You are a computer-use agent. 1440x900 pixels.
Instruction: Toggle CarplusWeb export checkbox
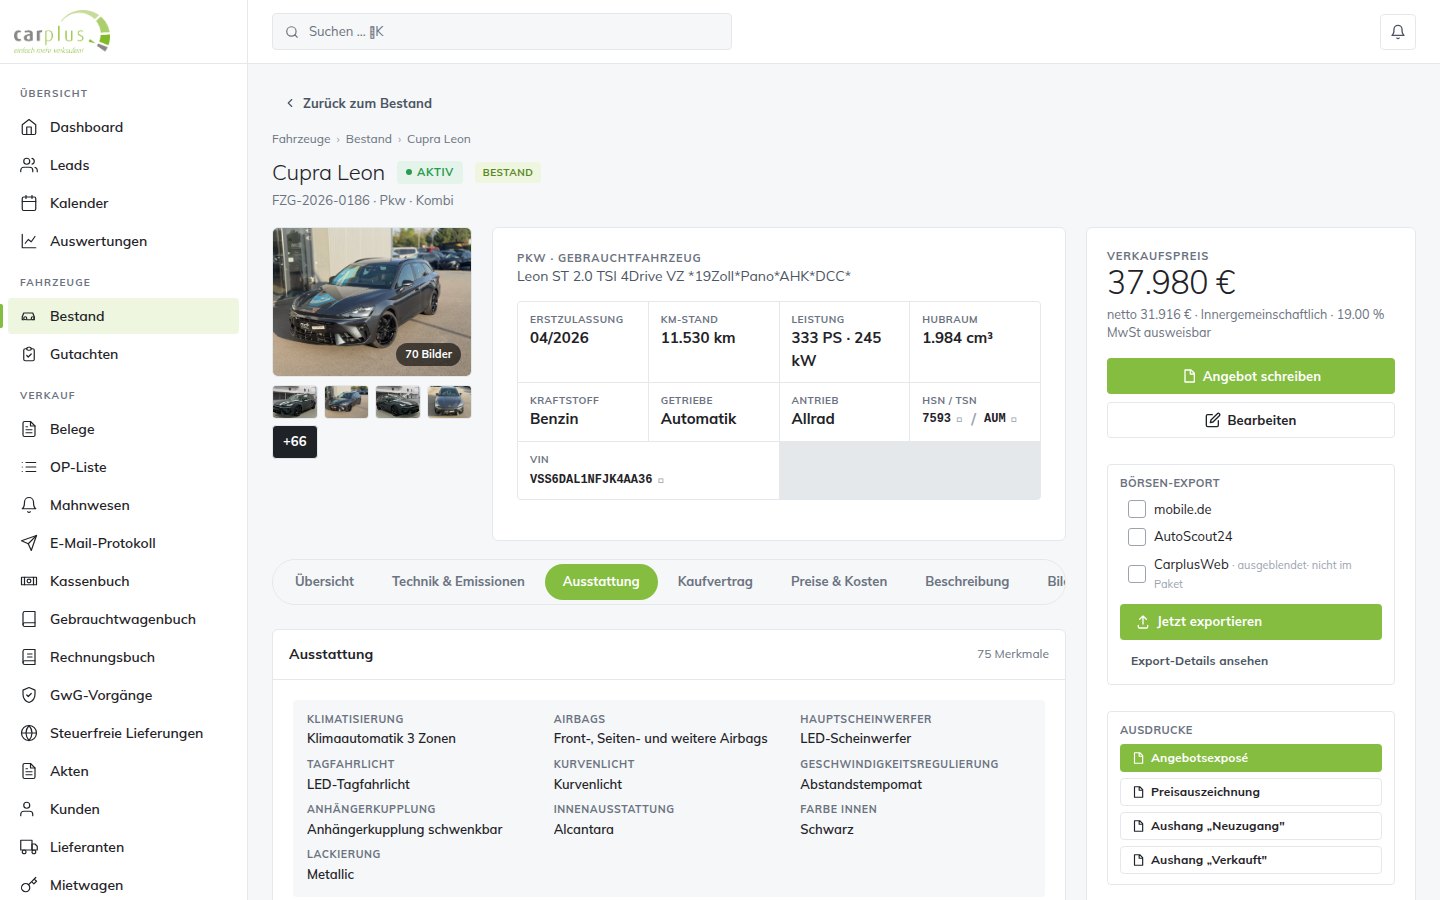coord(1137,574)
